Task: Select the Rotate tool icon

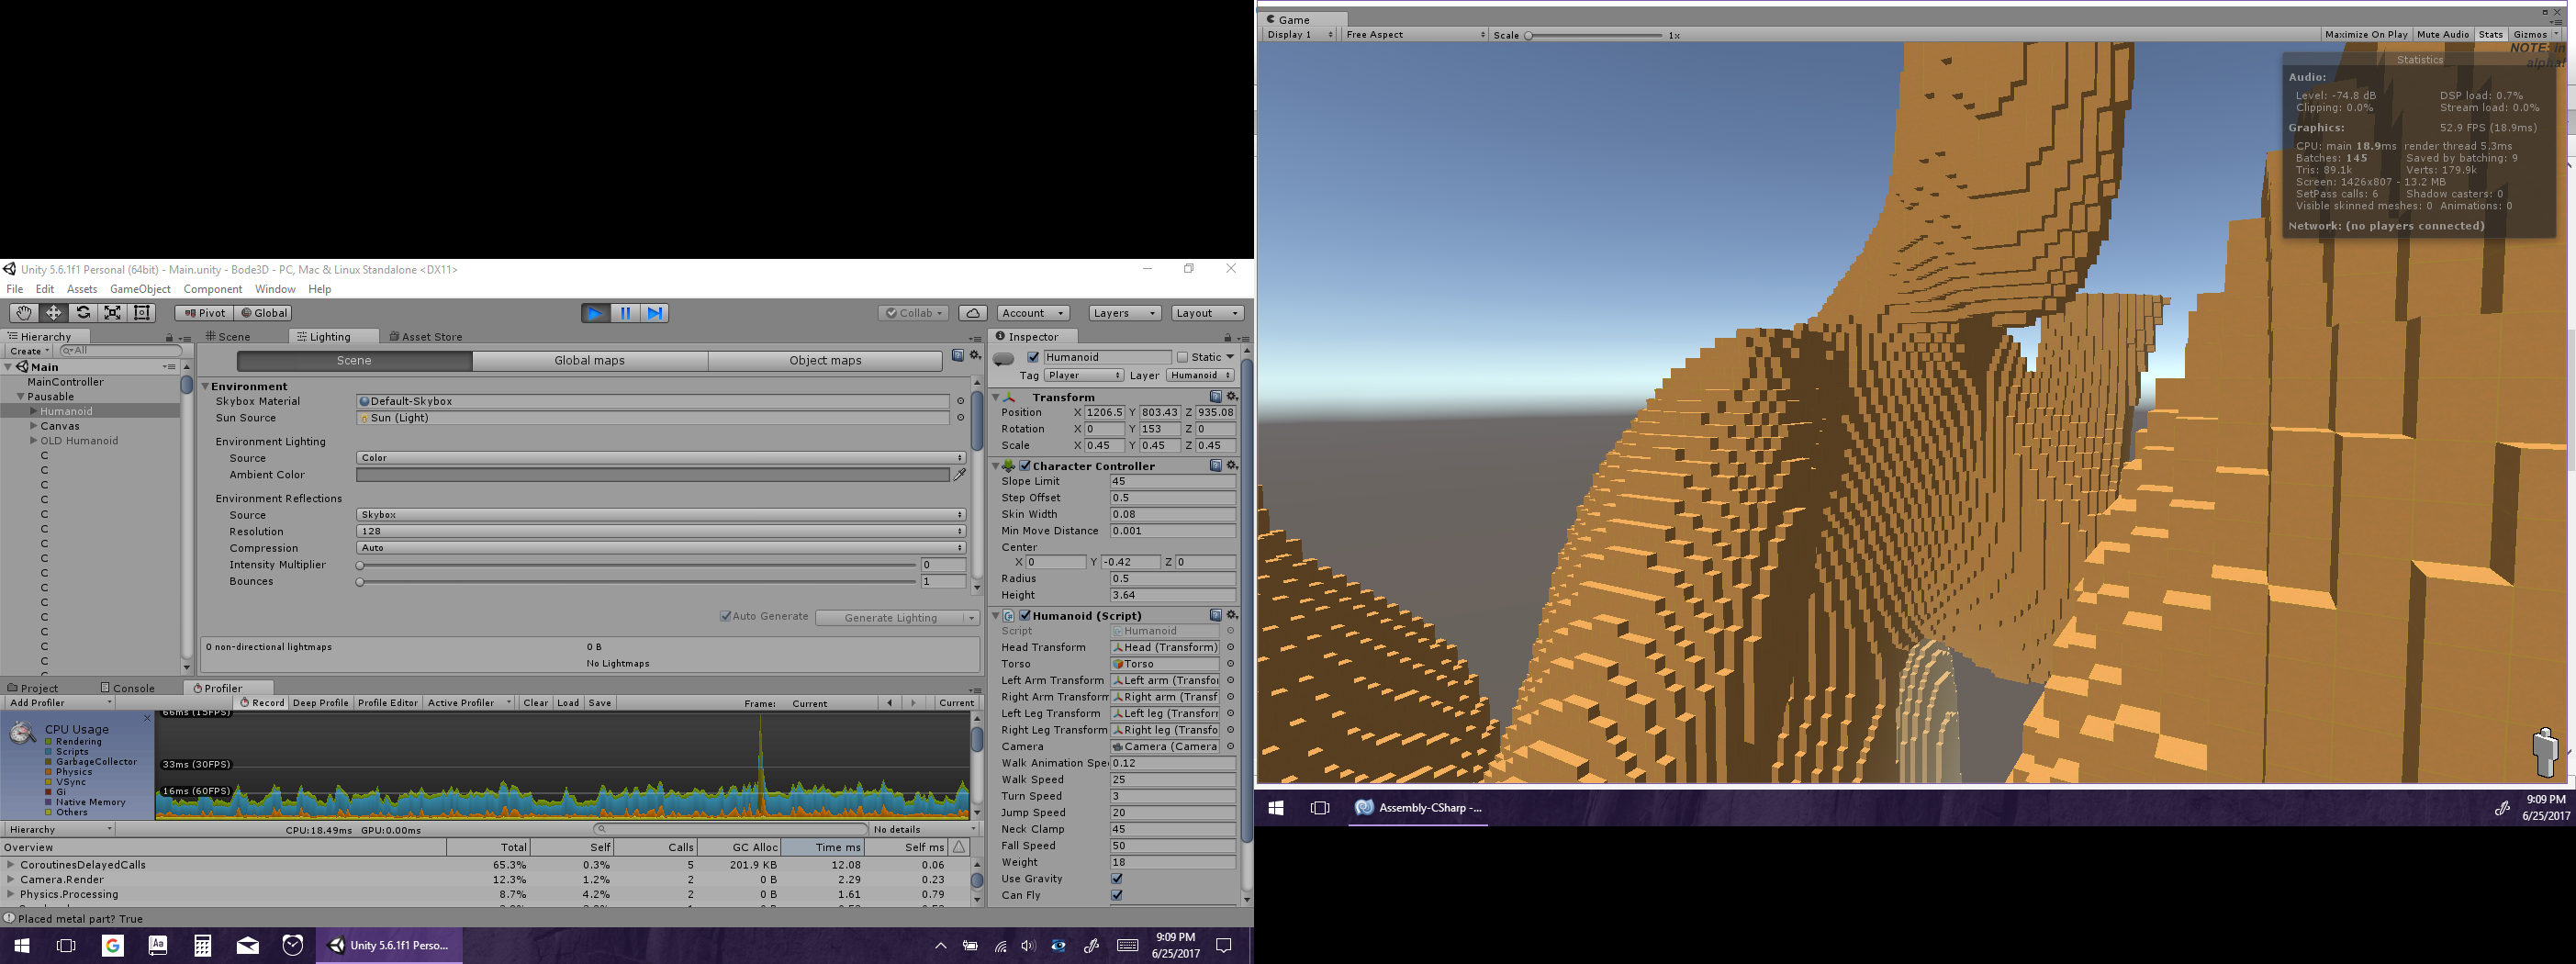Action: [x=83, y=313]
